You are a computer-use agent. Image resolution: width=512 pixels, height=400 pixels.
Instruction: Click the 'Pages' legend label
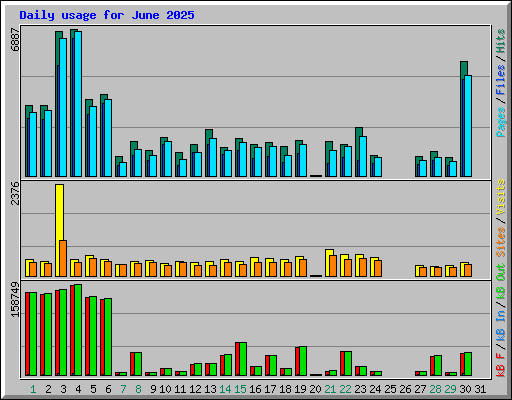point(500,122)
